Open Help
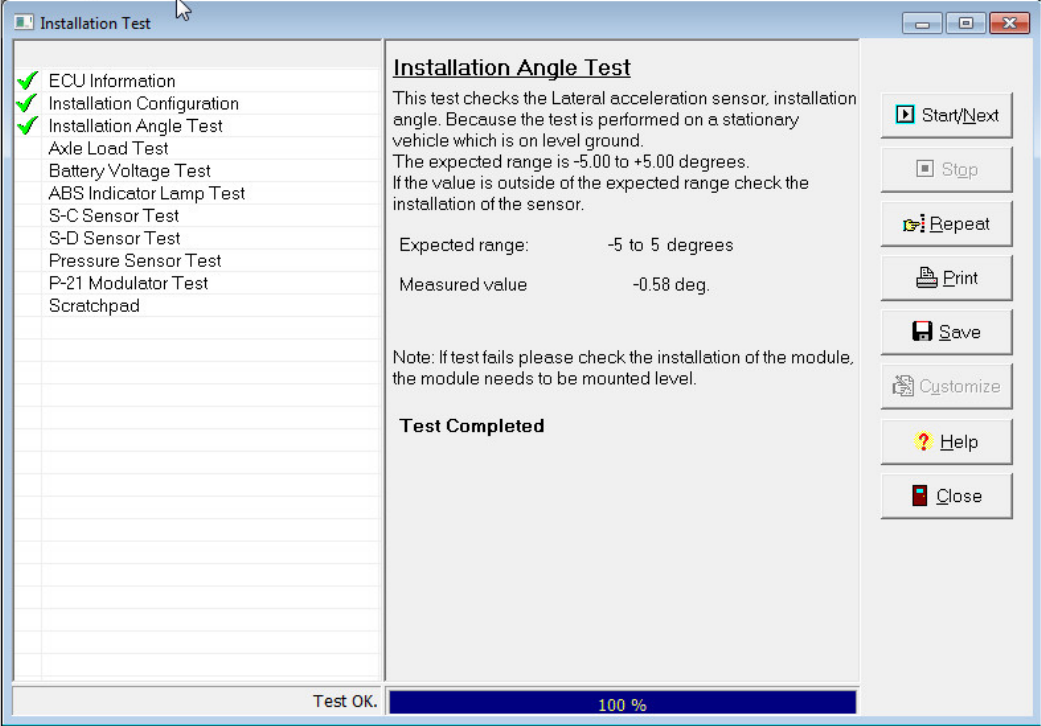This screenshot has width=1041, height=726. pos(946,442)
